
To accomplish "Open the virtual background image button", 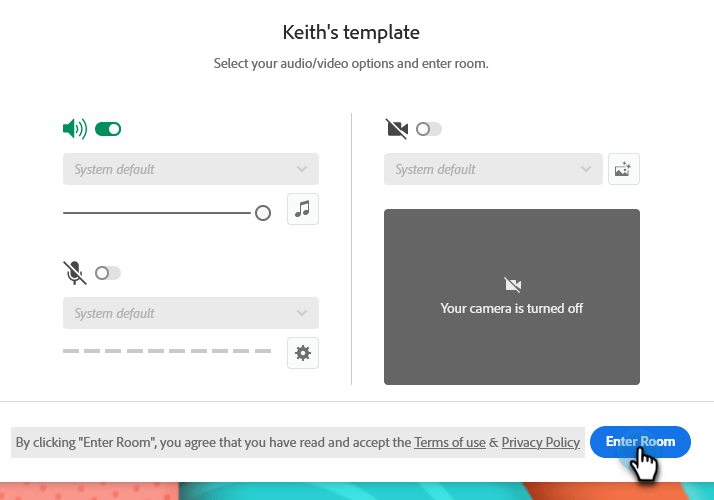I will [623, 169].
